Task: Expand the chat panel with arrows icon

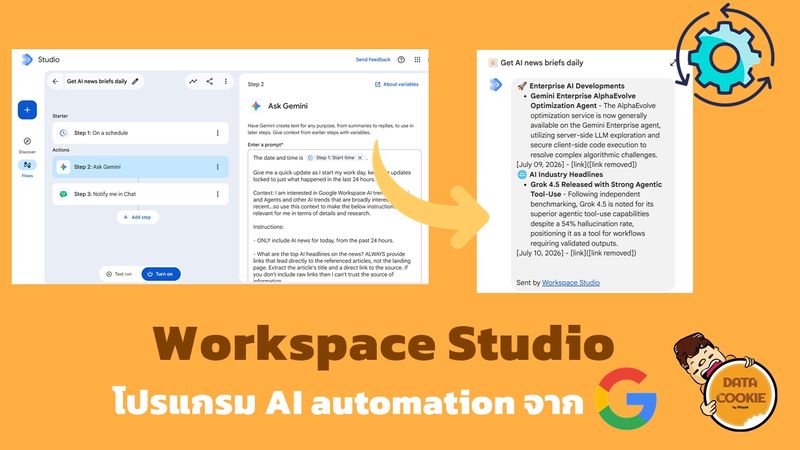Action: (x=673, y=63)
